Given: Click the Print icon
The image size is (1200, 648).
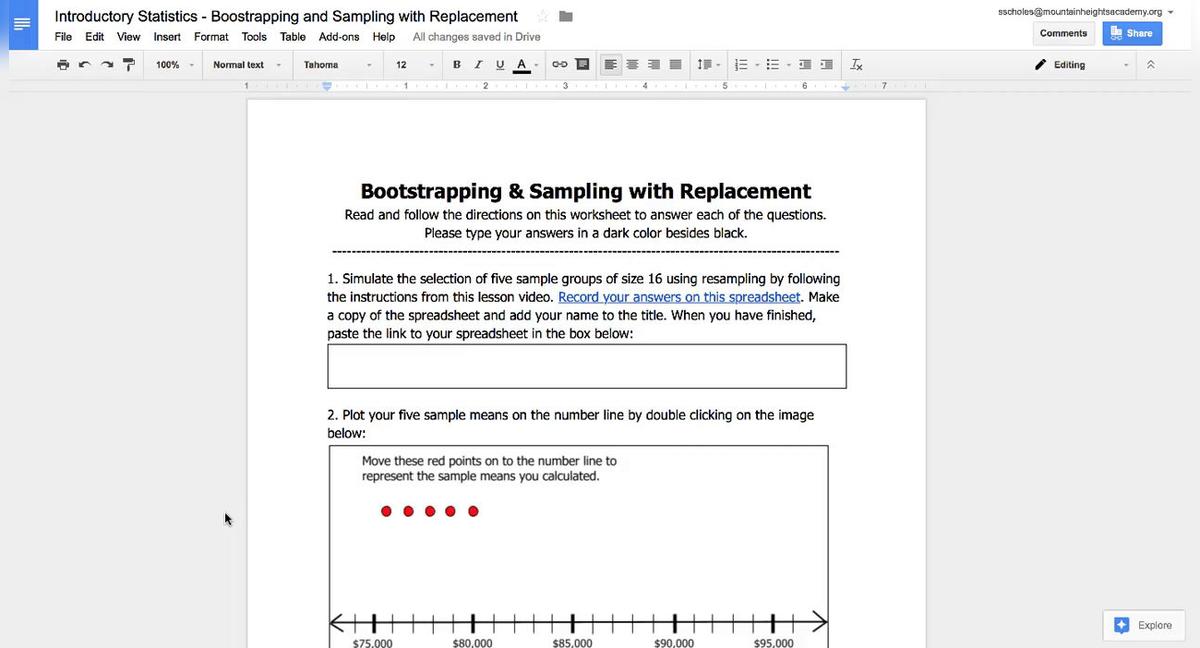Looking at the screenshot, I should click(64, 65).
